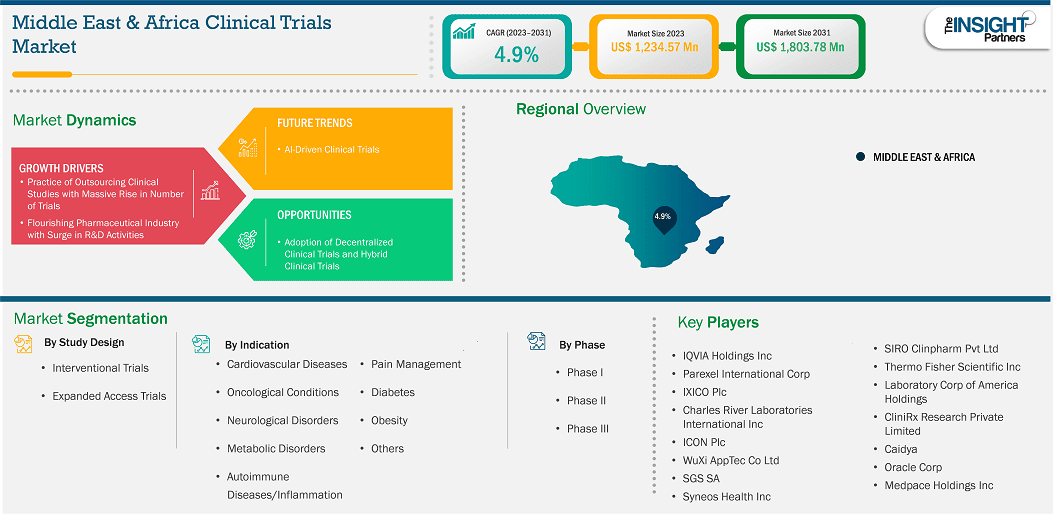Click 'IXICO Plc' player

(x=704, y=392)
